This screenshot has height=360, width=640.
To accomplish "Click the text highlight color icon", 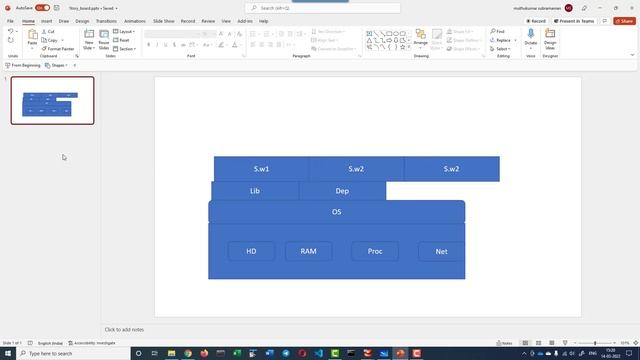I will pyautogui.click(x=221, y=45).
